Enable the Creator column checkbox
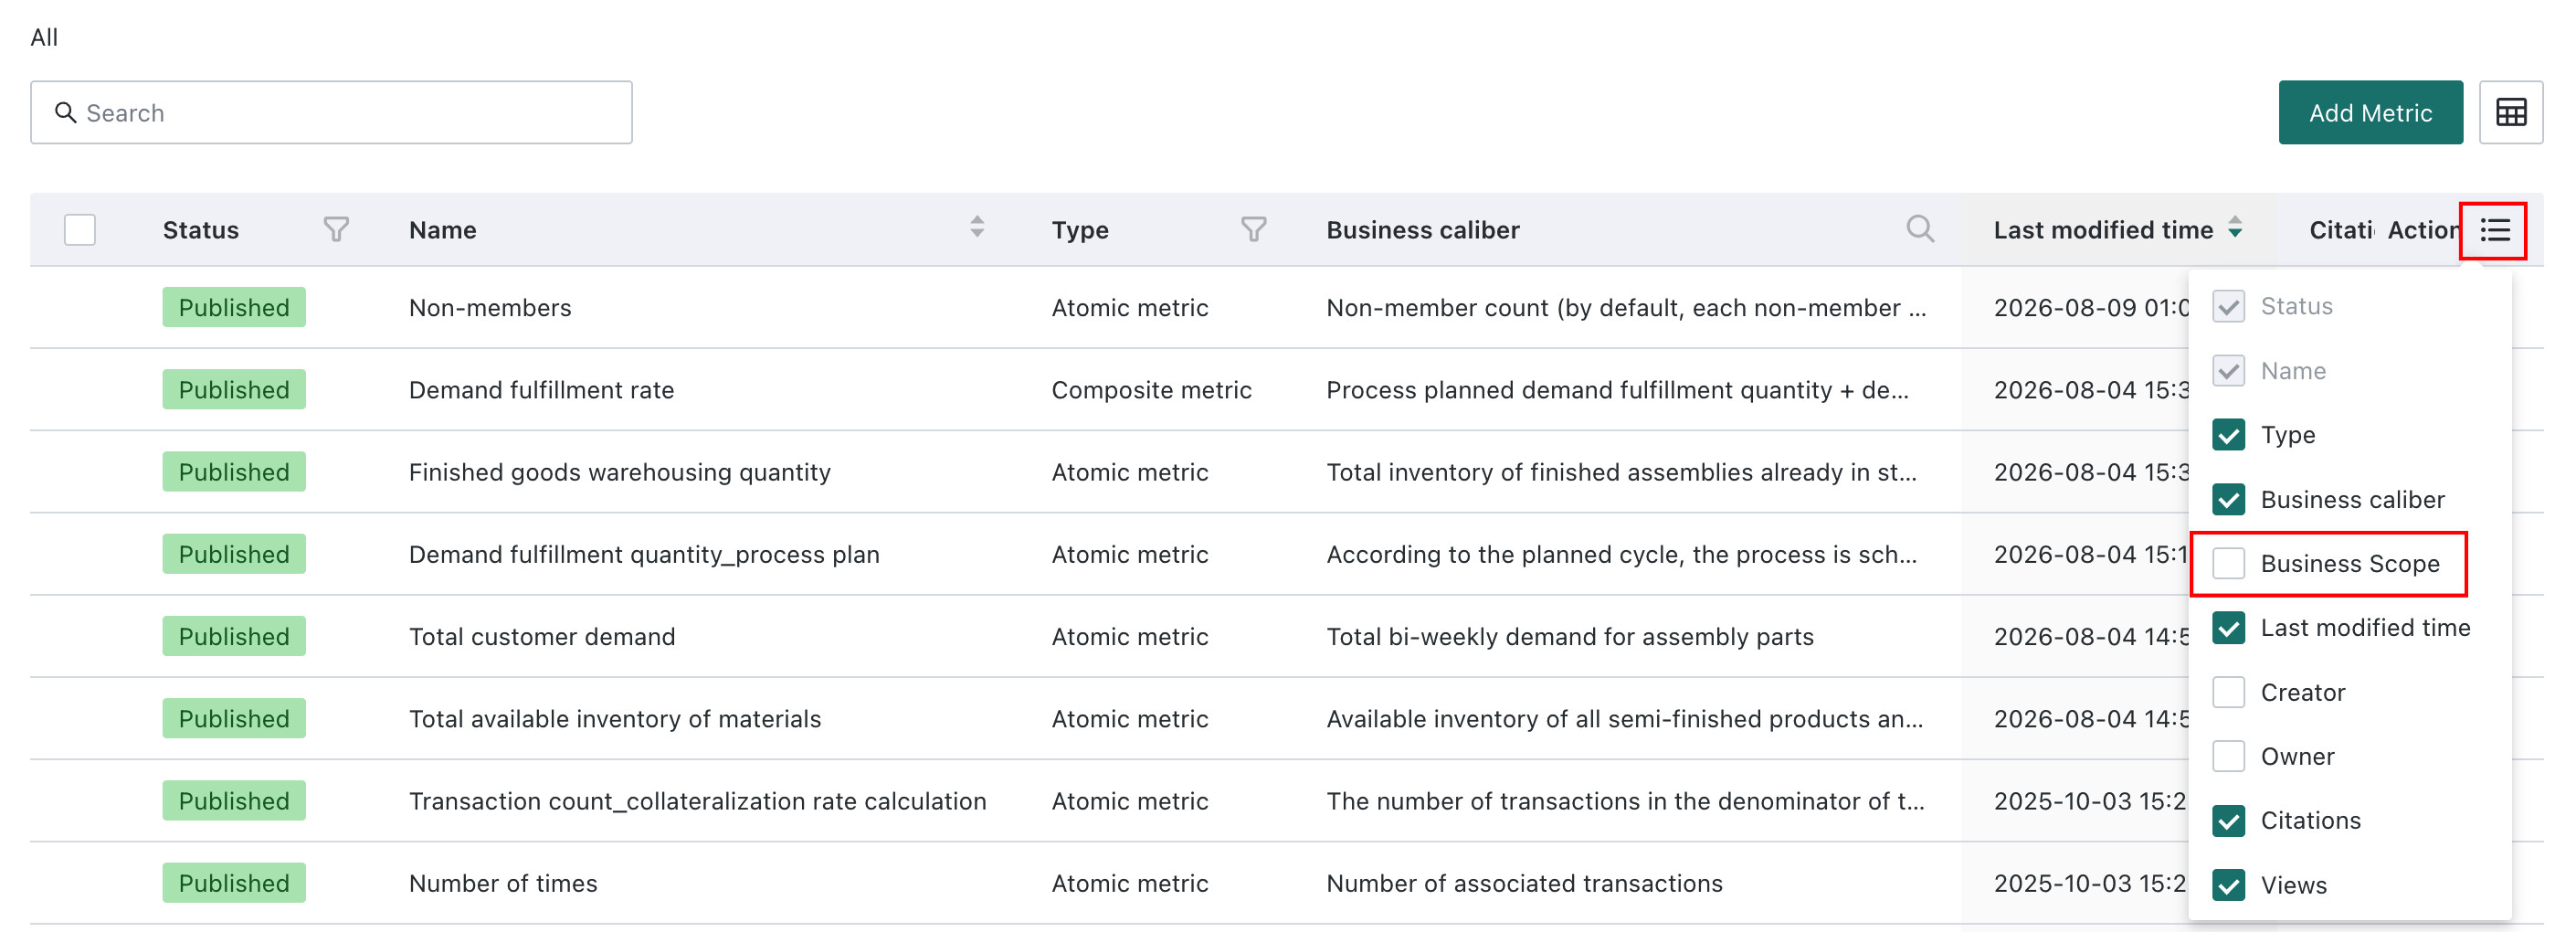Image resolution: width=2576 pixels, height=932 pixels. pyautogui.click(x=2228, y=692)
